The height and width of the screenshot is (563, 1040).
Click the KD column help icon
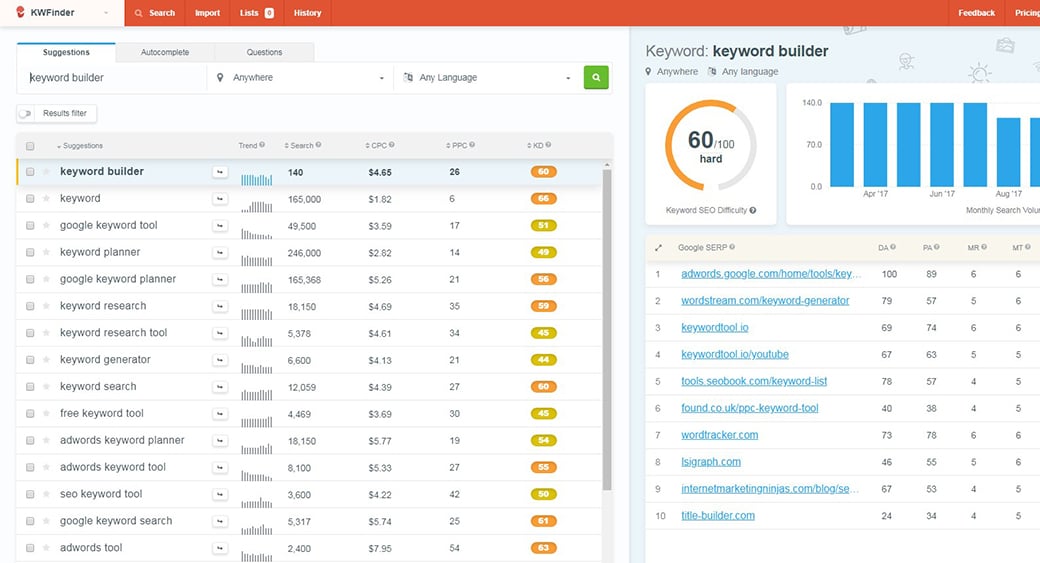[x=548, y=146]
